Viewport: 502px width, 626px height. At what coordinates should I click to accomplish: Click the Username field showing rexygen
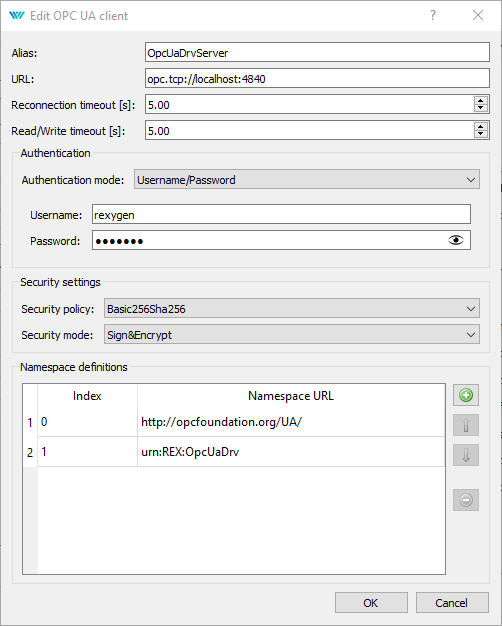coord(281,214)
